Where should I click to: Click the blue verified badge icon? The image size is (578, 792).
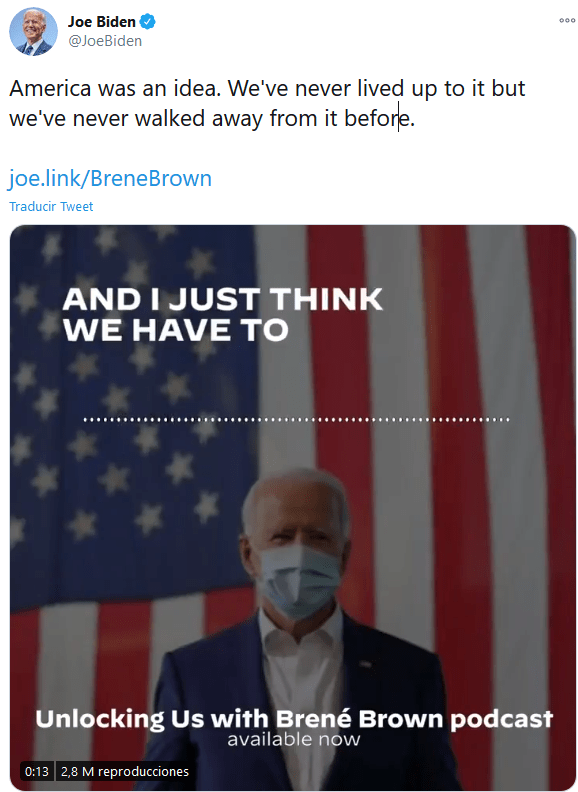point(148,22)
